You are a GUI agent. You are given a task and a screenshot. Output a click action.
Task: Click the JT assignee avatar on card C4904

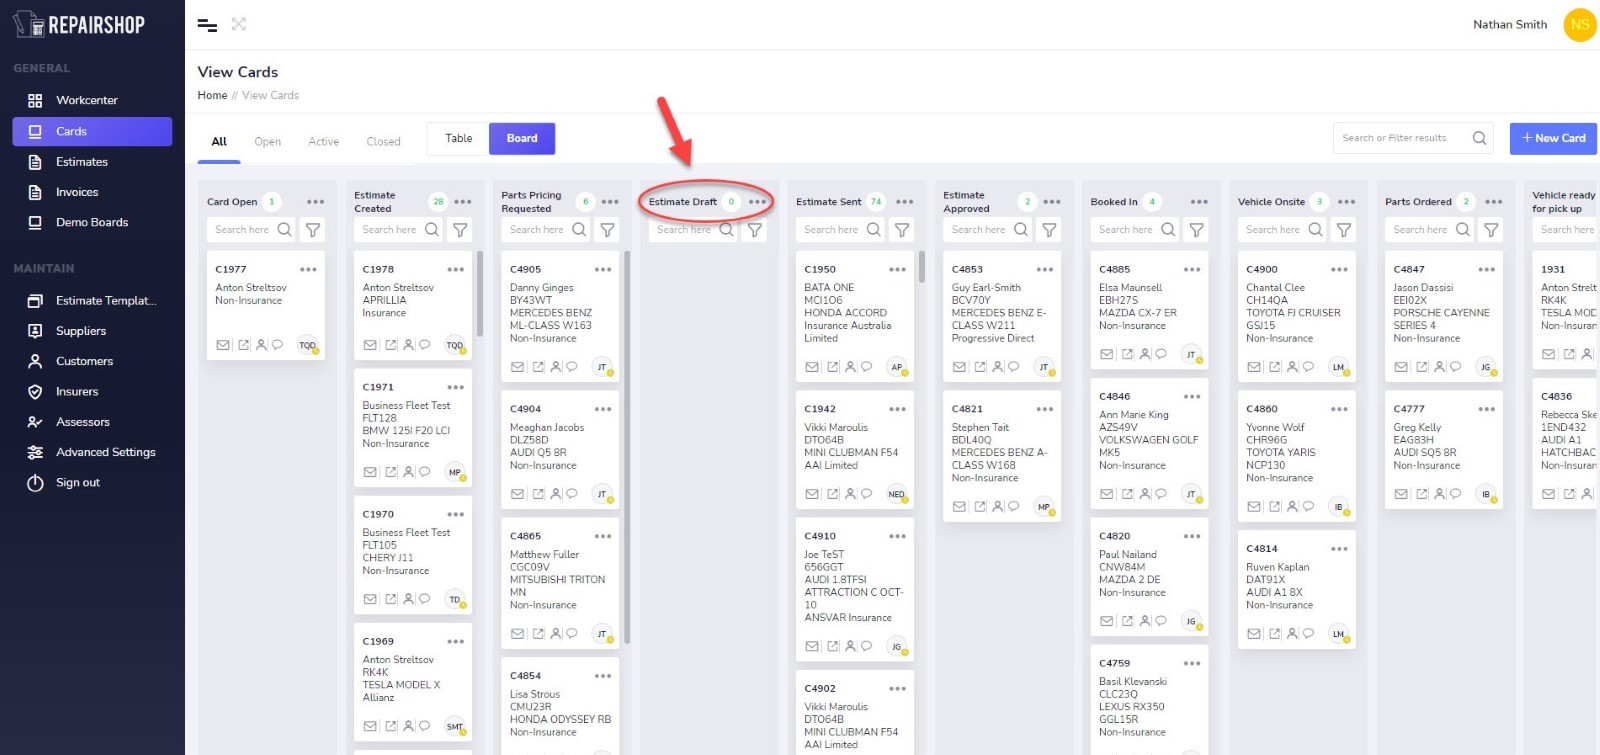602,494
